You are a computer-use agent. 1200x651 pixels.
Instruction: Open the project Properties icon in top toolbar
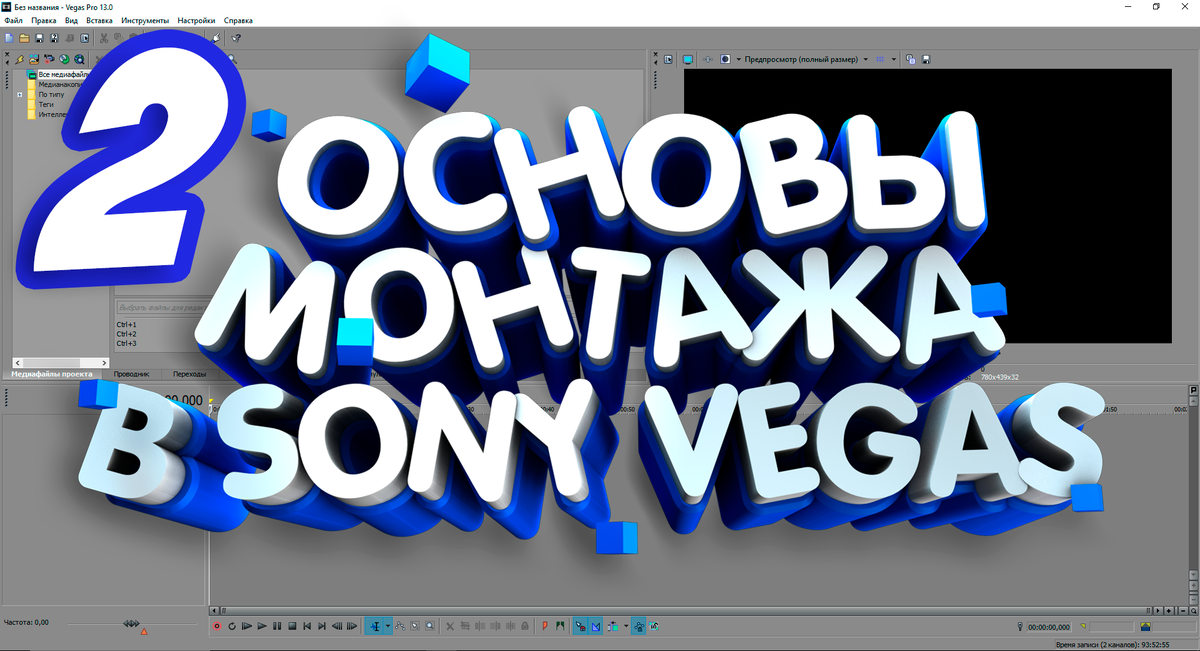[x=84, y=38]
